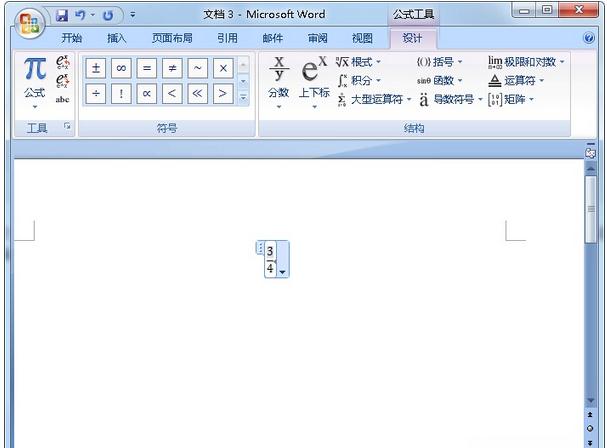The width and height of the screenshot is (607, 448).
Task: Insert the much-less-than ≪ symbol
Action: (197, 93)
